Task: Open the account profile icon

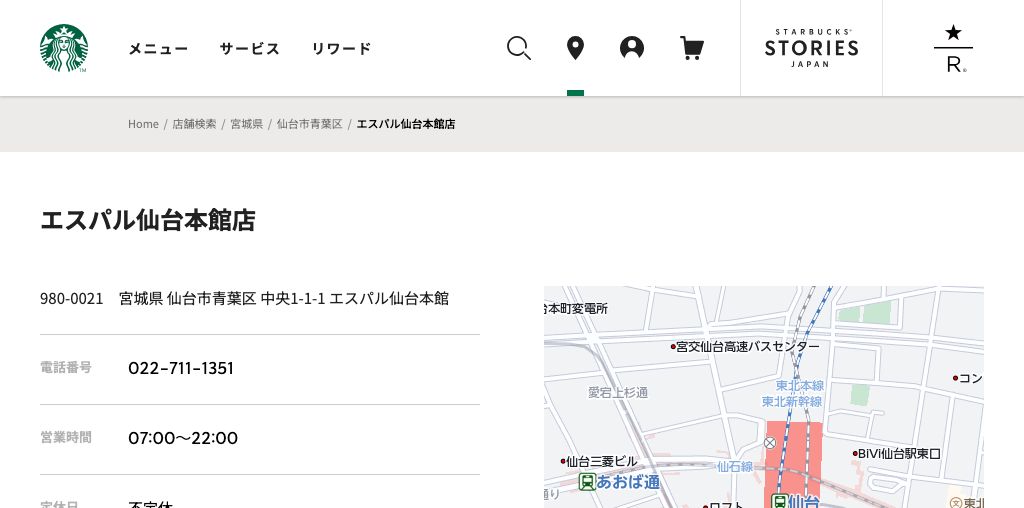Action: click(x=632, y=48)
